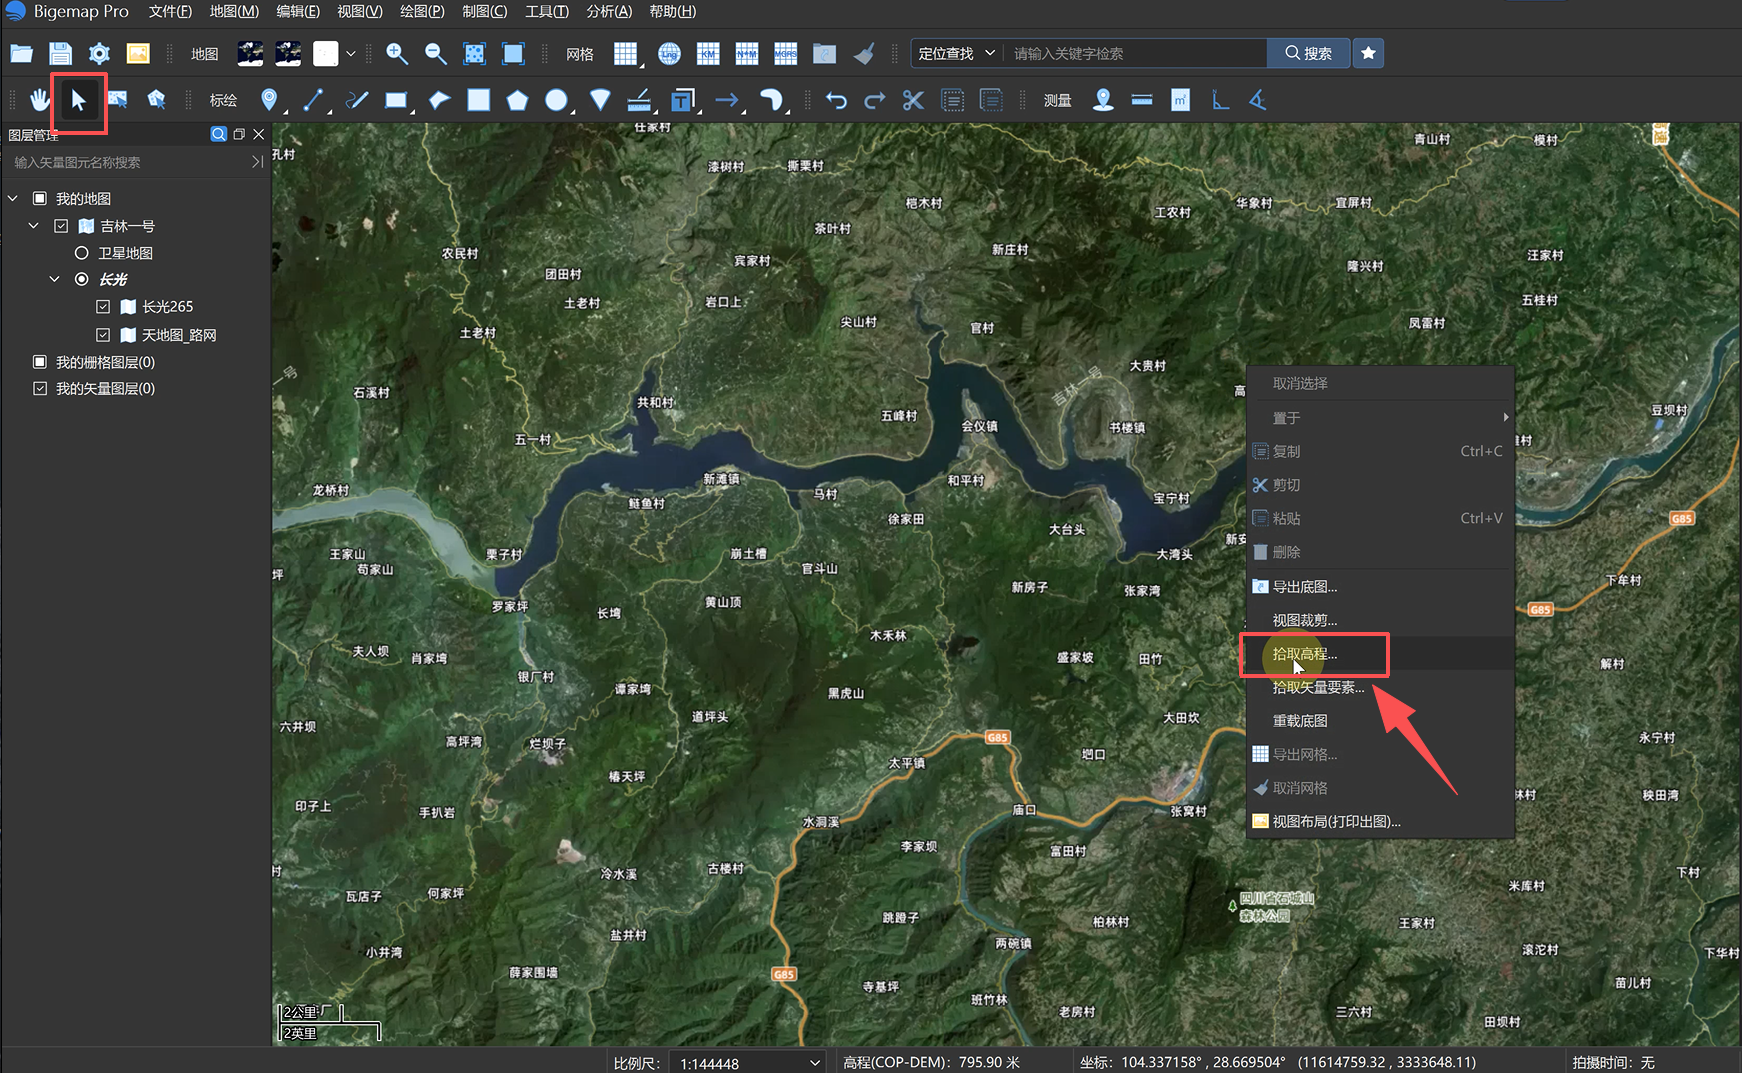
Task: Click the white blank map thumbnail
Action: point(326,53)
